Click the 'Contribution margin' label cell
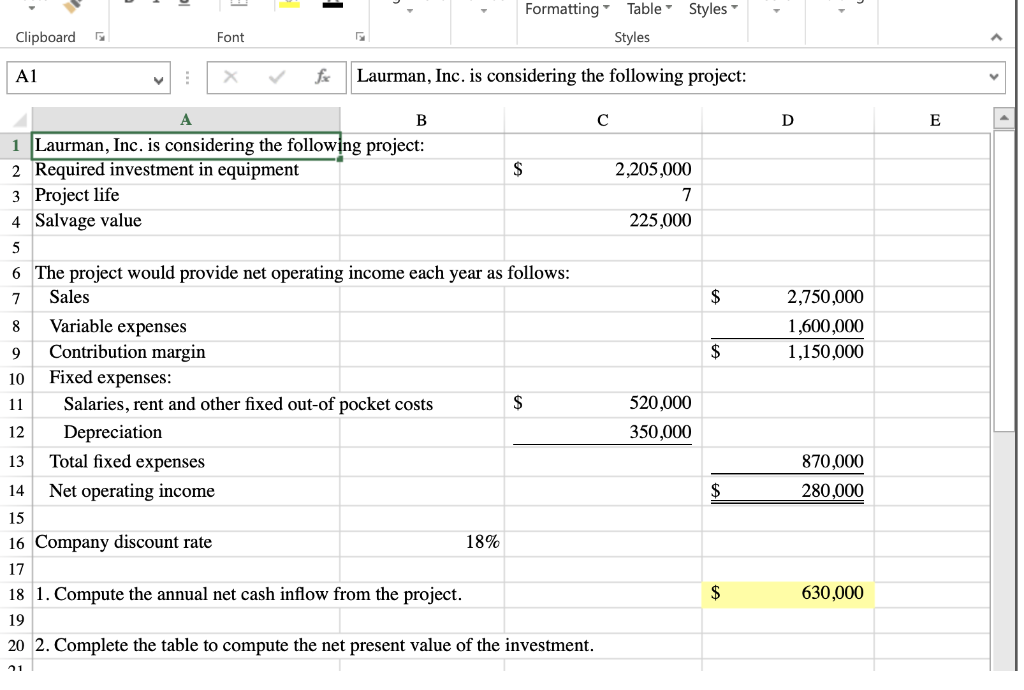1024x690 pixels. pyautogui.click(x=185, y=353)
